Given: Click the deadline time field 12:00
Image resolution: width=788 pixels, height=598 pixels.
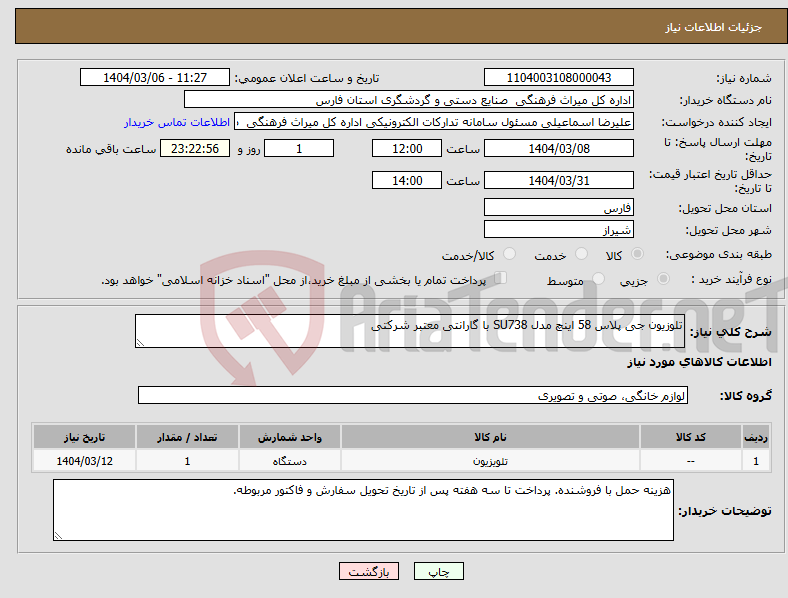Looking at the screenshot, I should coord(407,148).
